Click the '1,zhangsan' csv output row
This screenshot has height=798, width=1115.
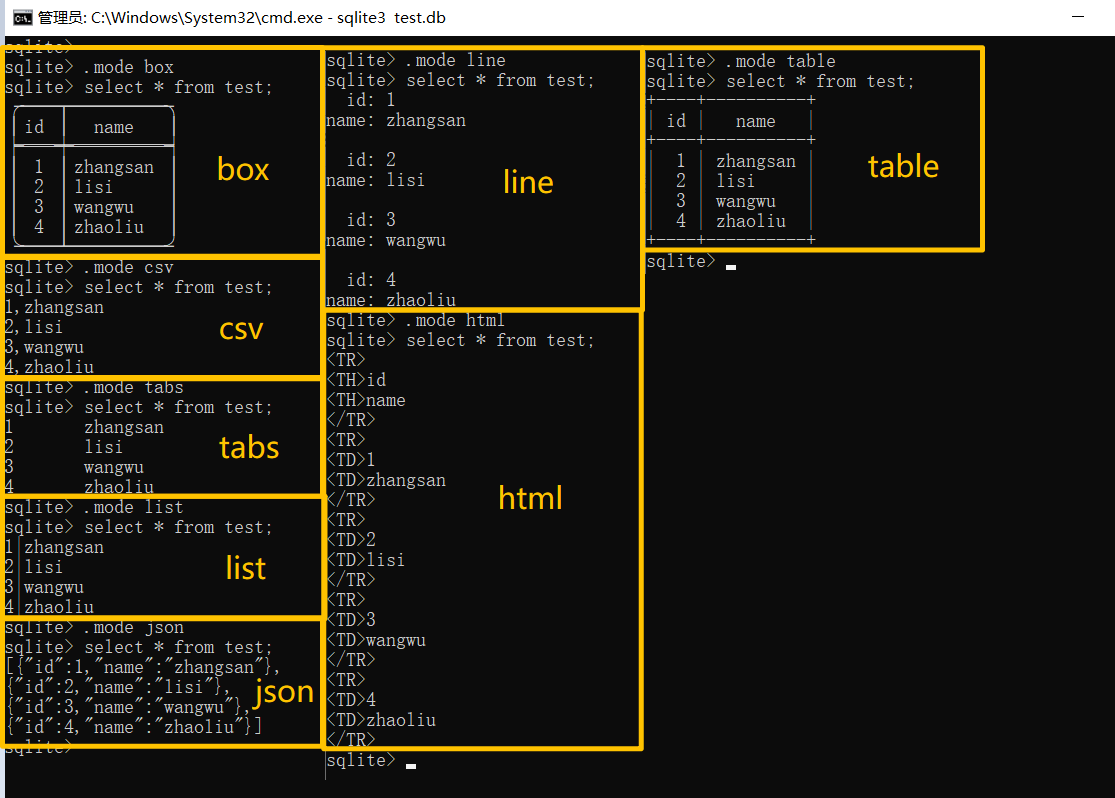pyautogui.click(x=54, y=307)
